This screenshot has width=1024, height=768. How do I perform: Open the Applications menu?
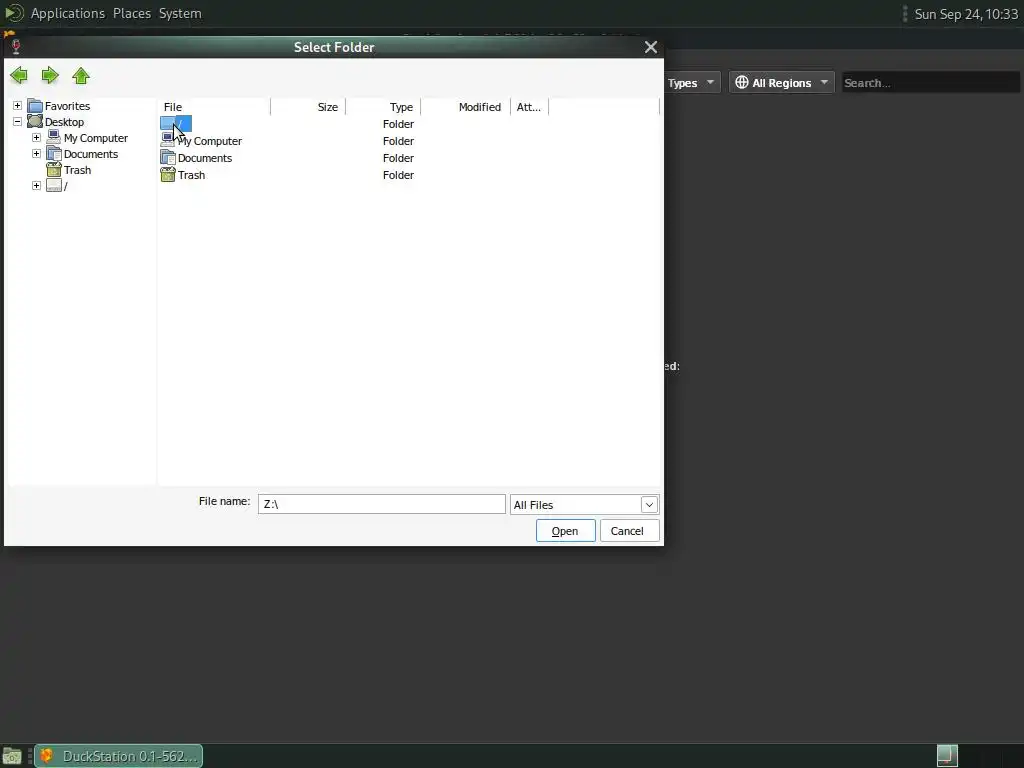click(68, 13)
